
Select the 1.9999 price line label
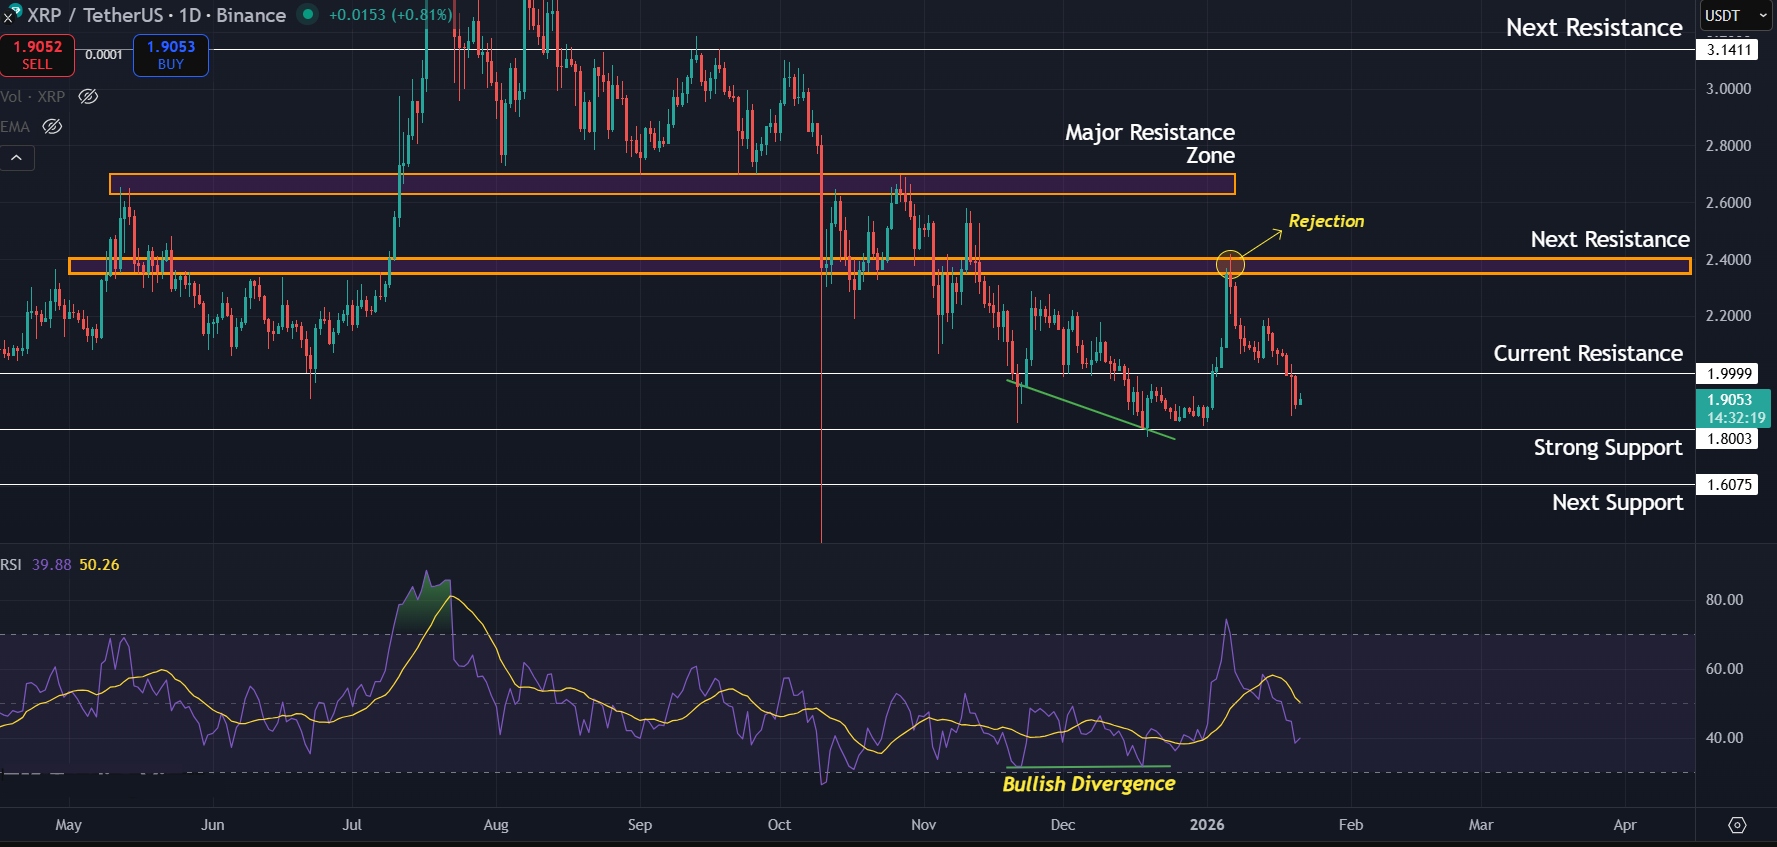[1728, 373]
